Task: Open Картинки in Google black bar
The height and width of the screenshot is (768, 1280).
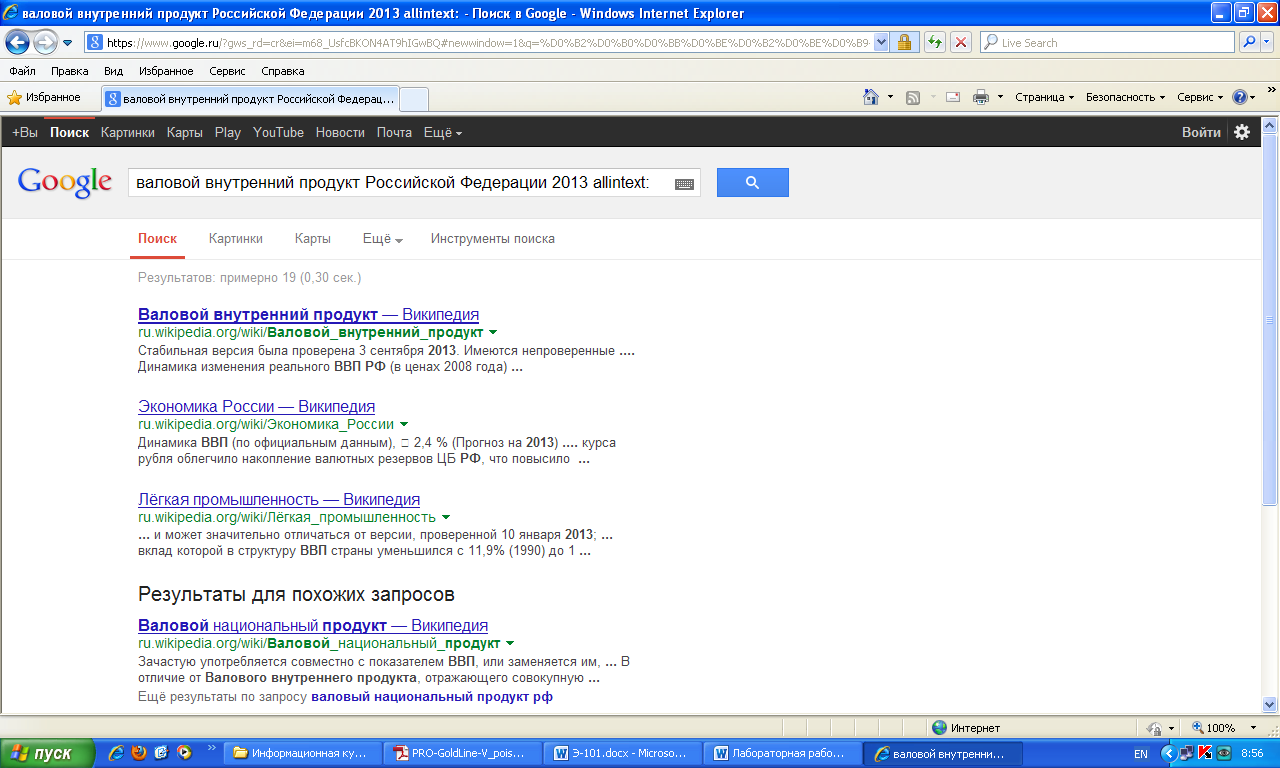Action: click(x=128, y=132)
